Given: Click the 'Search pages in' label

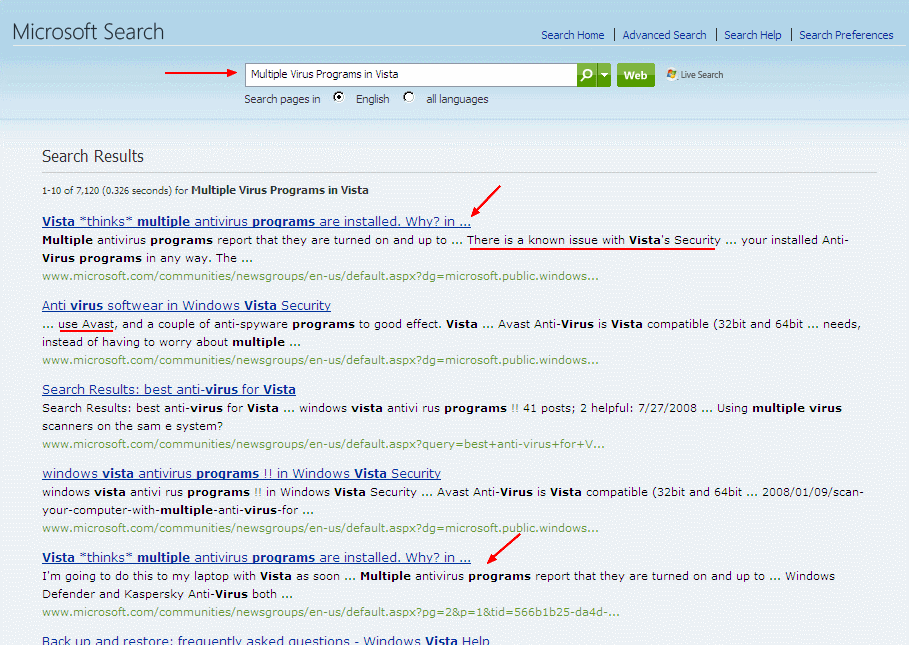Looking at the screenshot, I should tap(282, 99).
